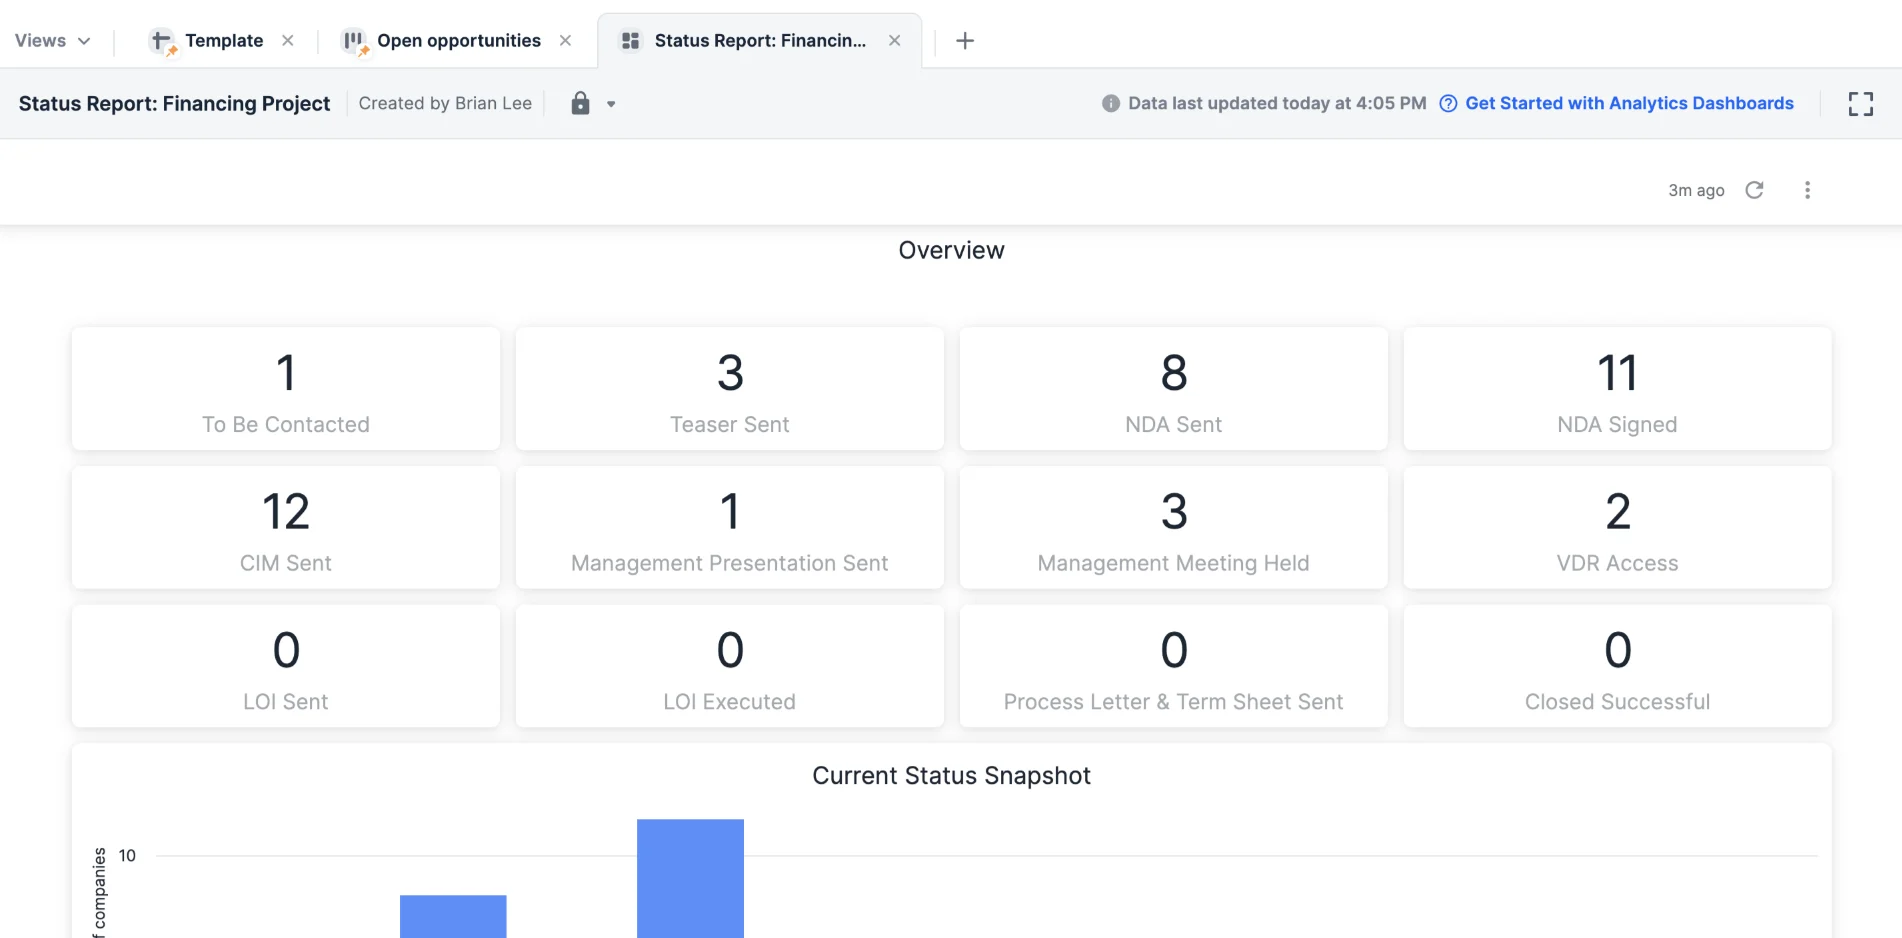
Task: Switch to the Template tab
Action: click(x=224, y=41)
